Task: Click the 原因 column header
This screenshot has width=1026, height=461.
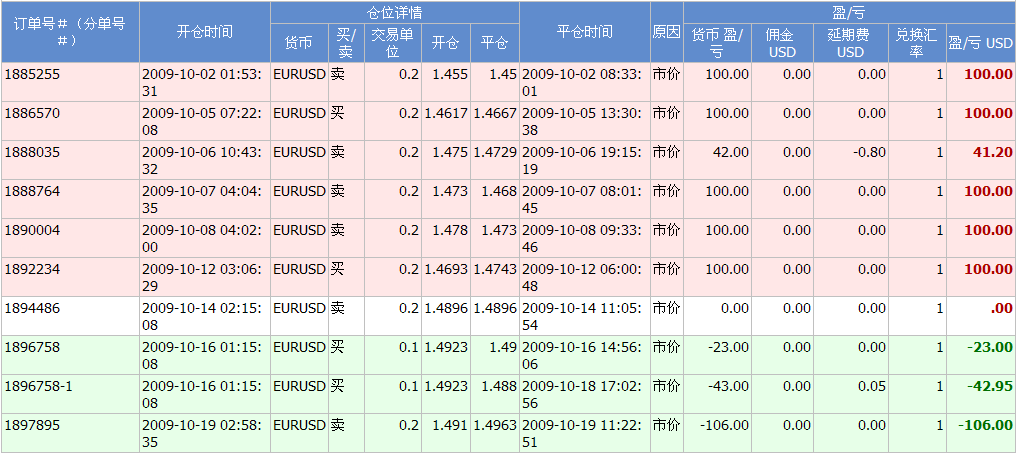Action: (x=666, y=32)
